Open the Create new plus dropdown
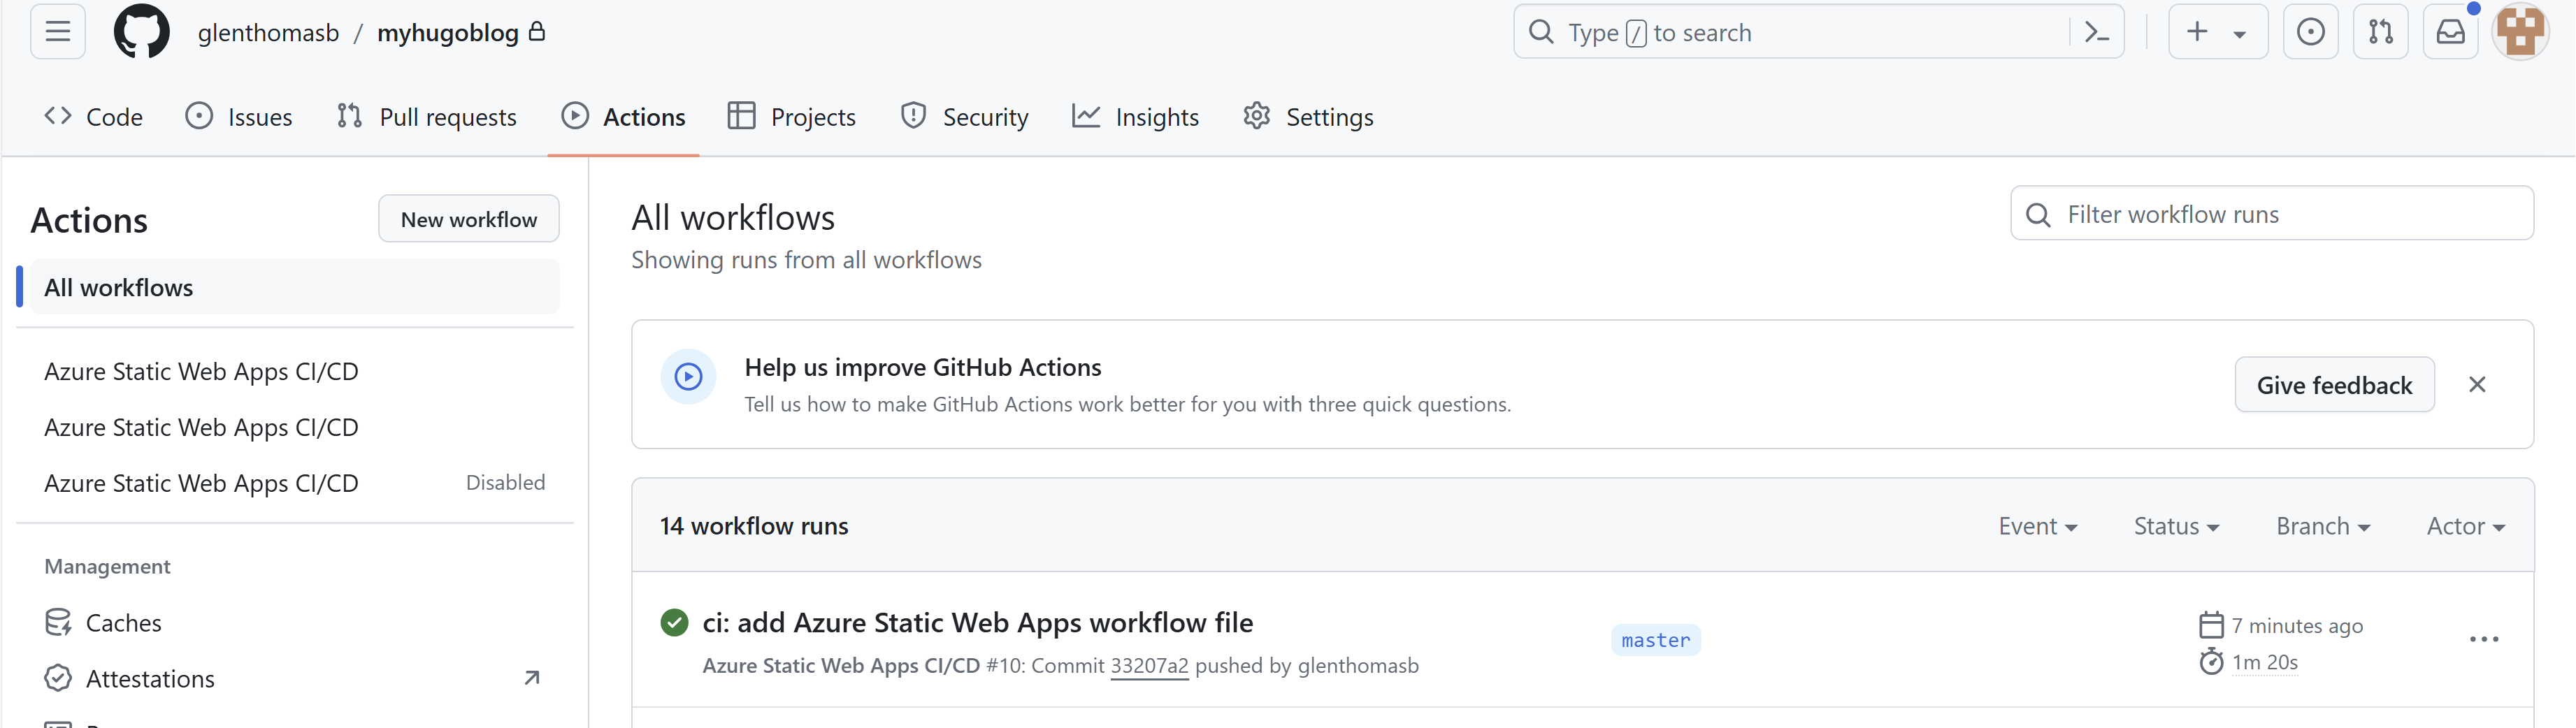Screen dimensions: 2576x728 (2217, 32)
